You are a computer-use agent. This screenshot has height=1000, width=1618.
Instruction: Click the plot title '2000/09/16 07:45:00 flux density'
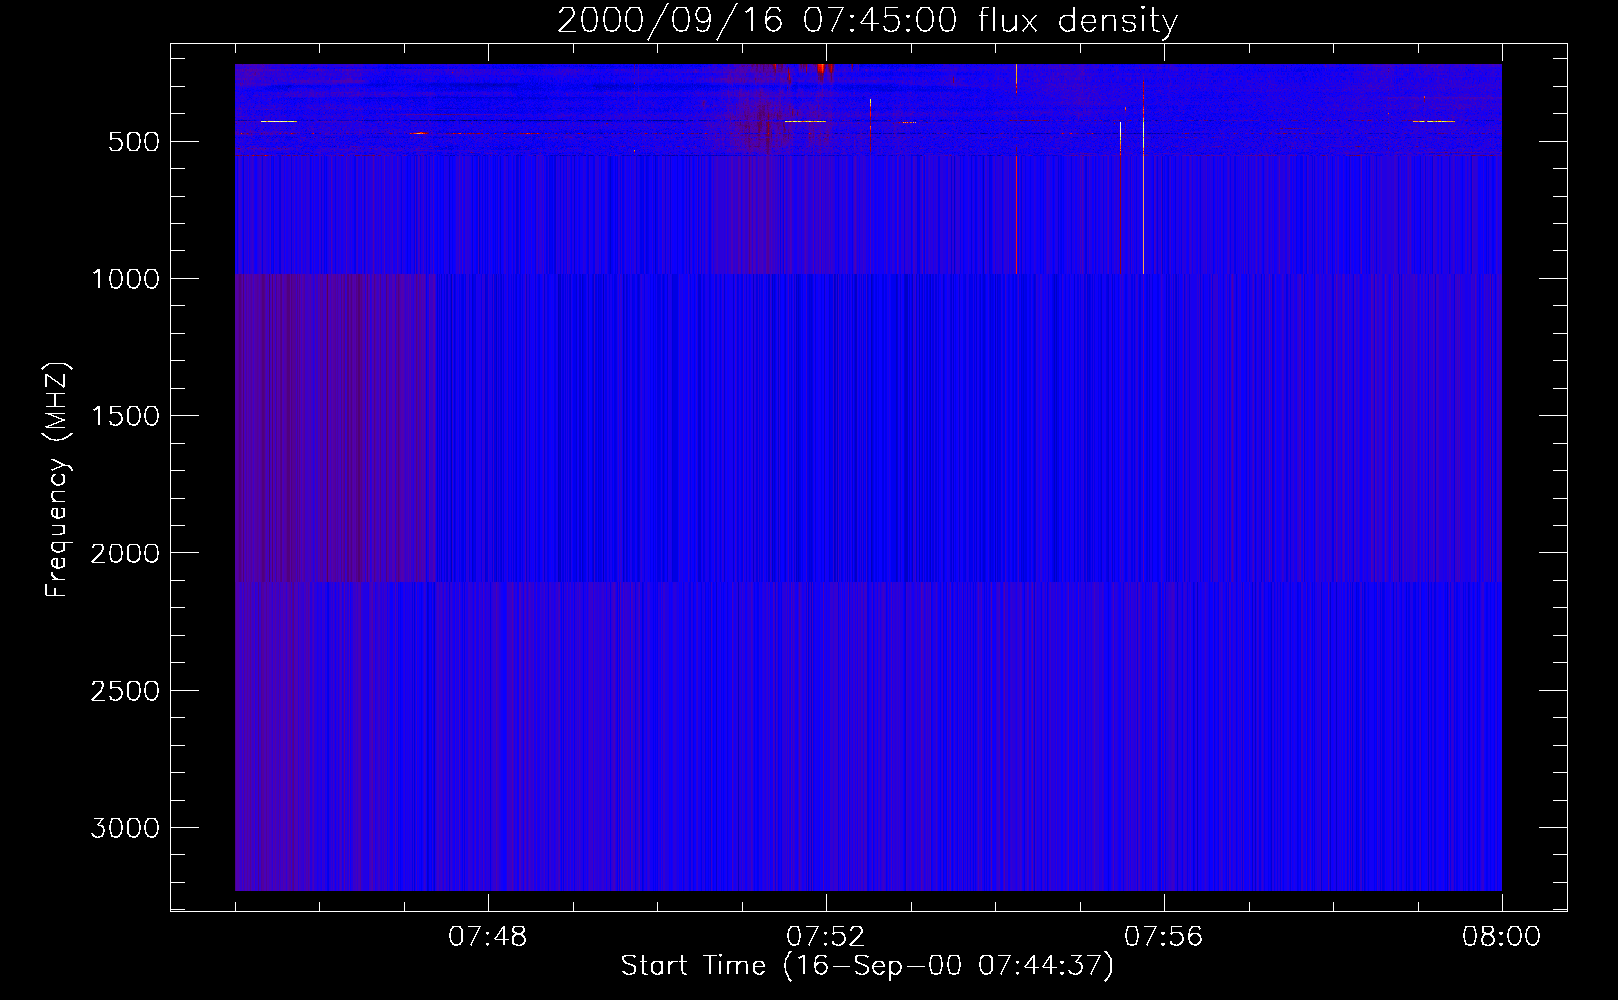coord(867,21)
